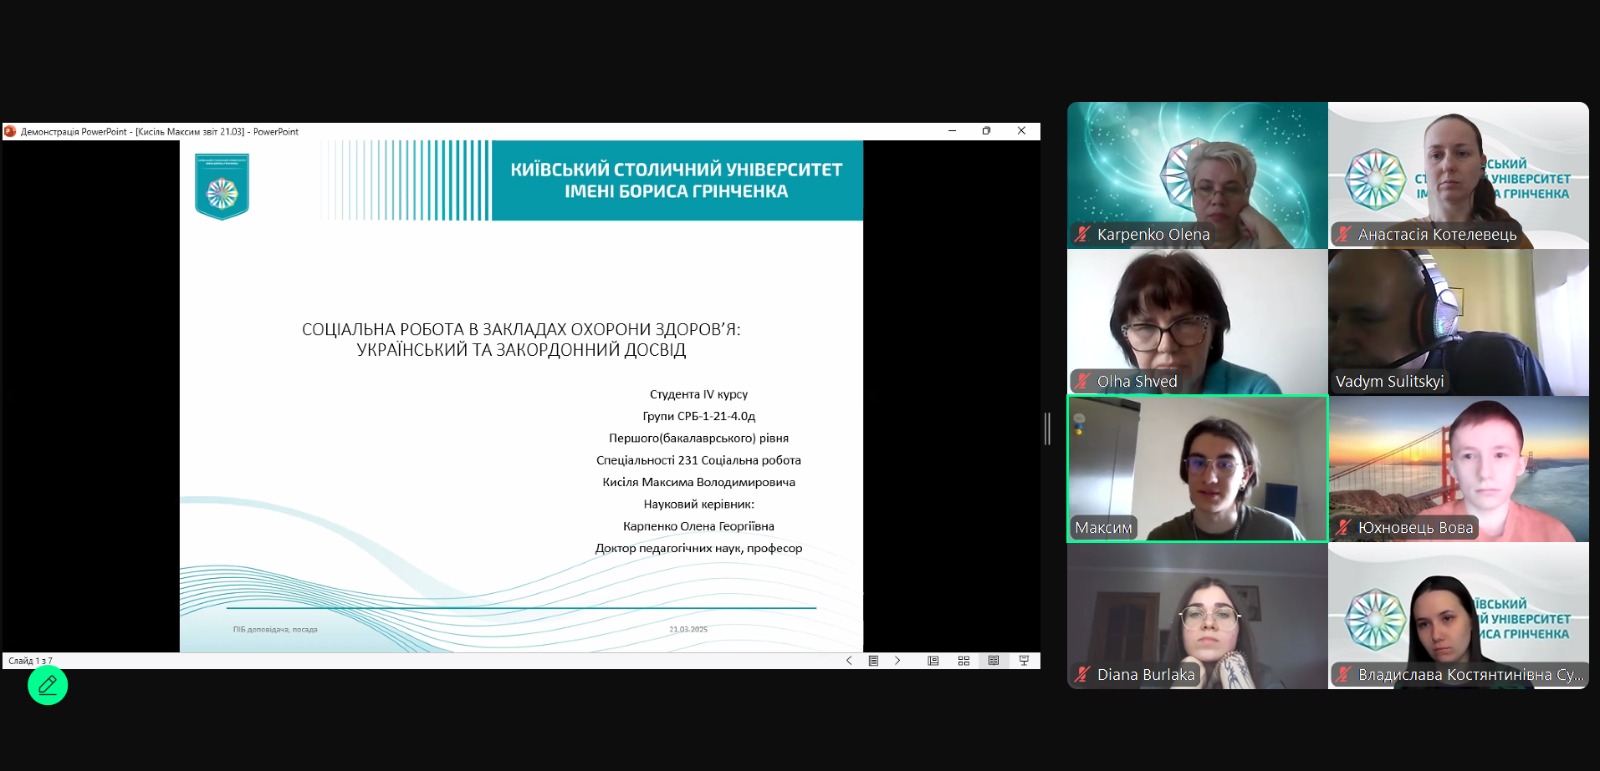Click the divider handle beside video gallery
The width and height of the screenshot is (1600, 771).
[x=1047, y=428]
